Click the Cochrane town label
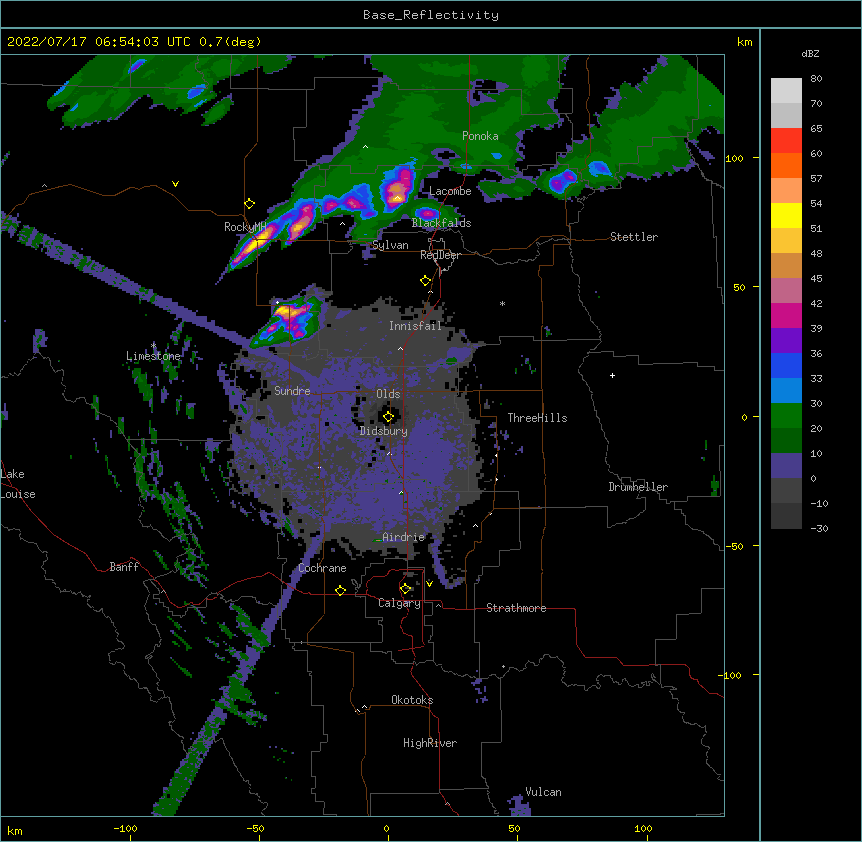This screenshot has width=862, height=842. point(322,568)
